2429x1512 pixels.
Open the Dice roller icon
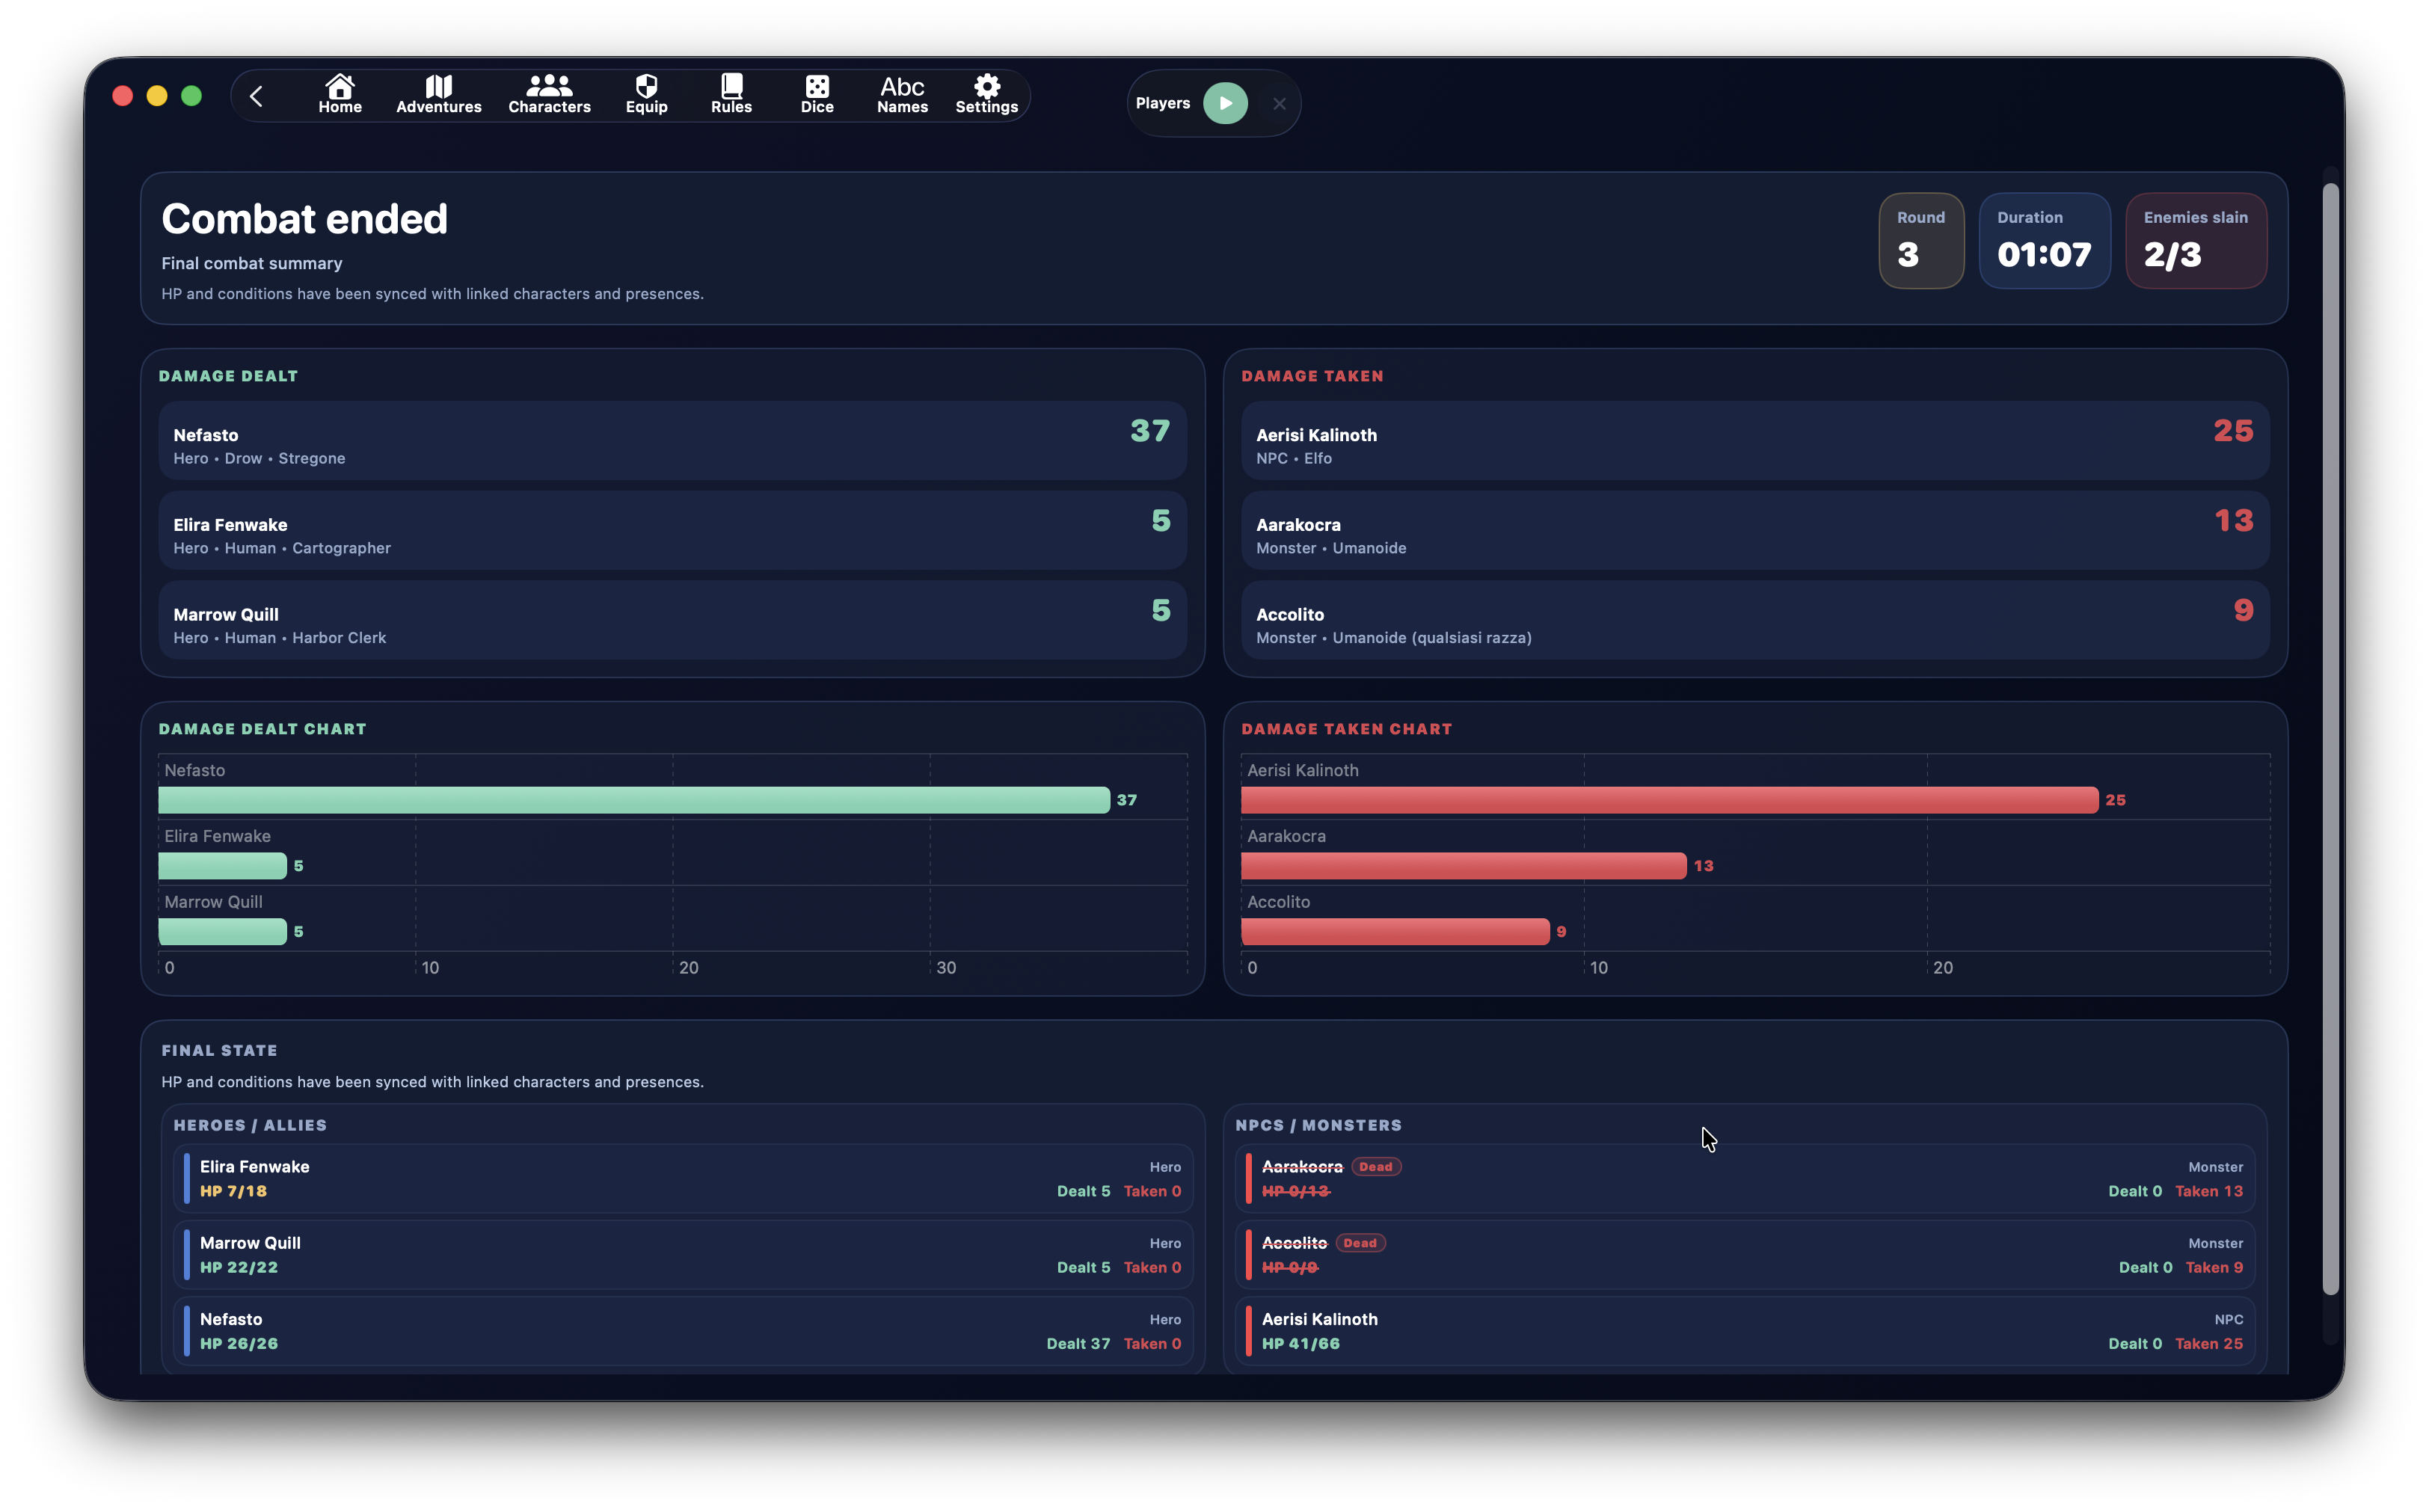[x=816, y=95]
